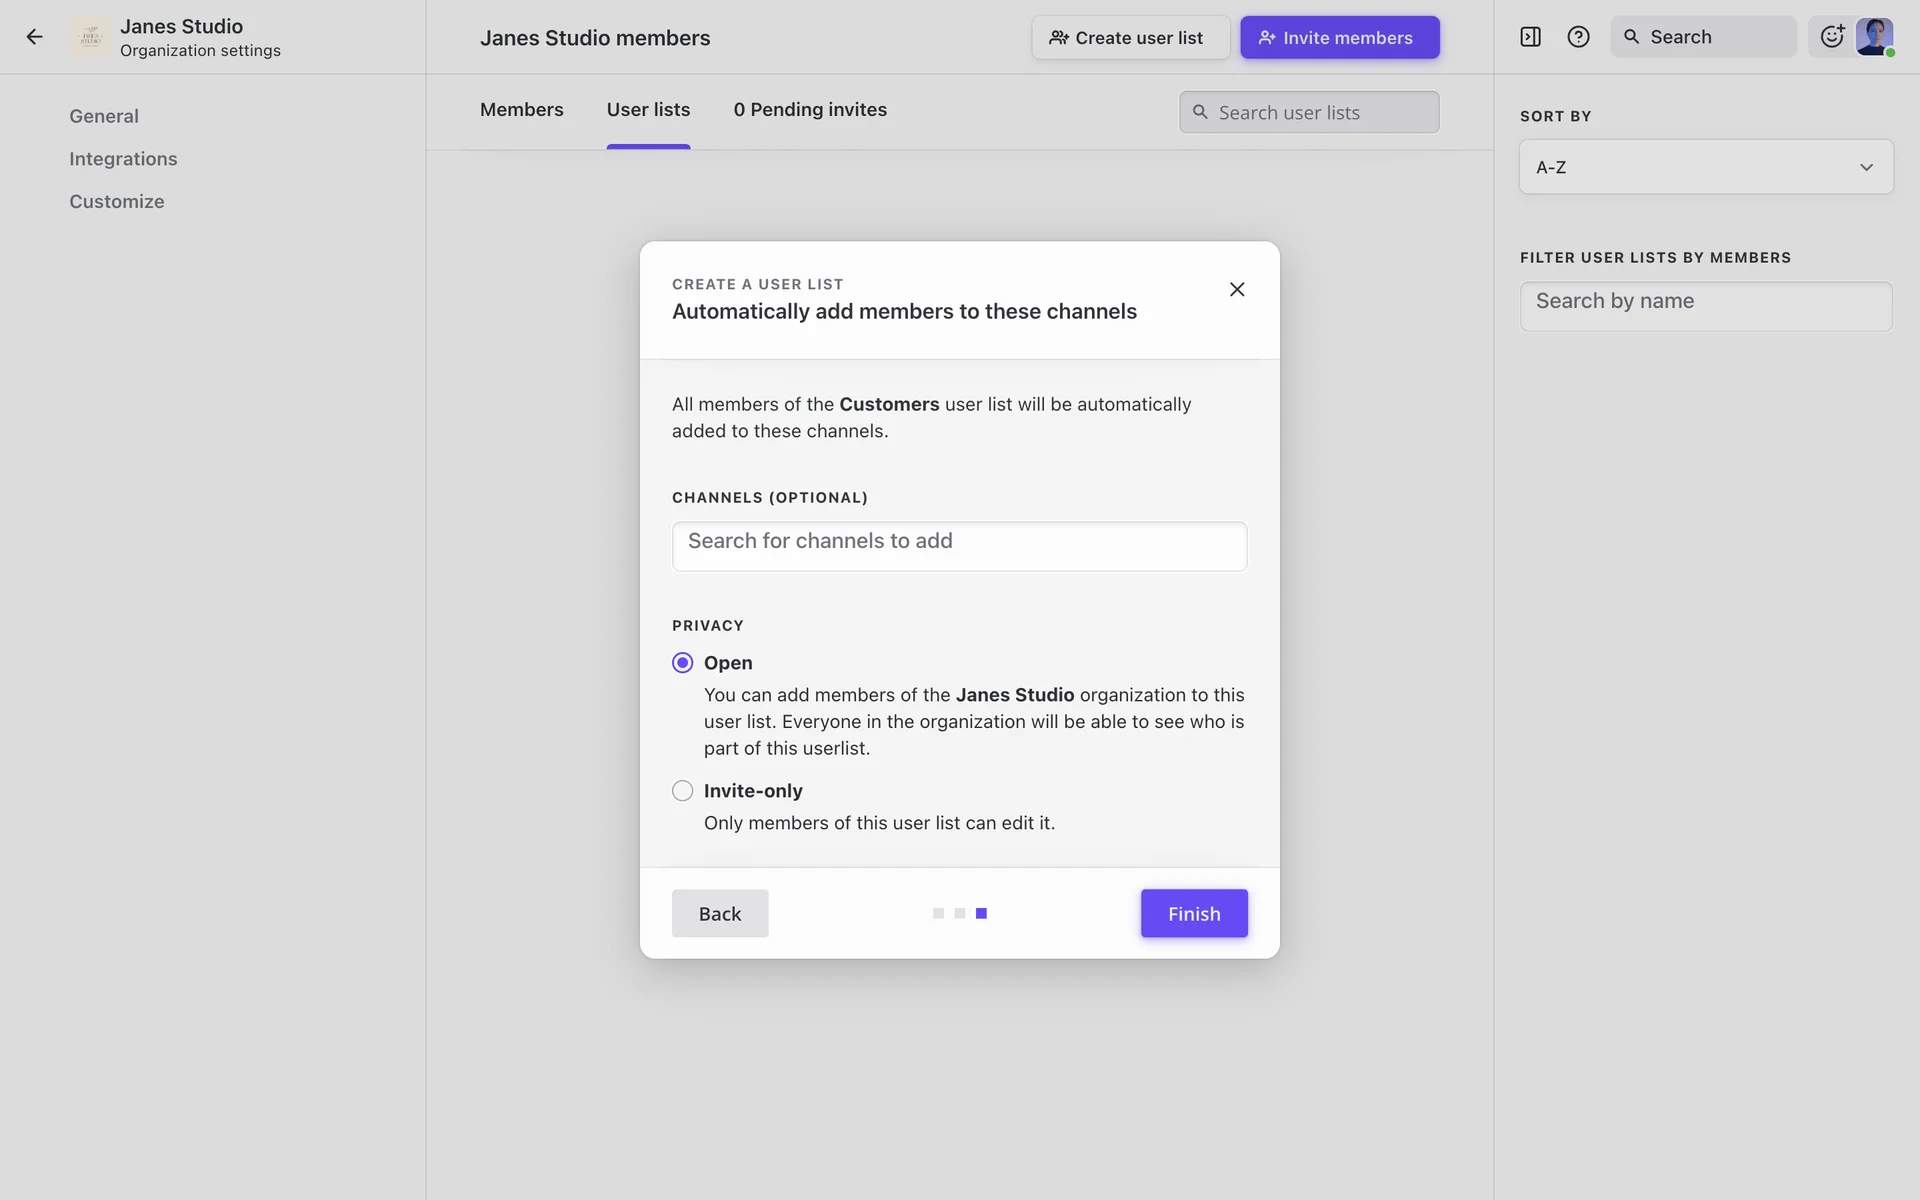The image size is (1920, 1200).
Task: Click the Janes Studio organization logo
Action: tap(91, 37)
